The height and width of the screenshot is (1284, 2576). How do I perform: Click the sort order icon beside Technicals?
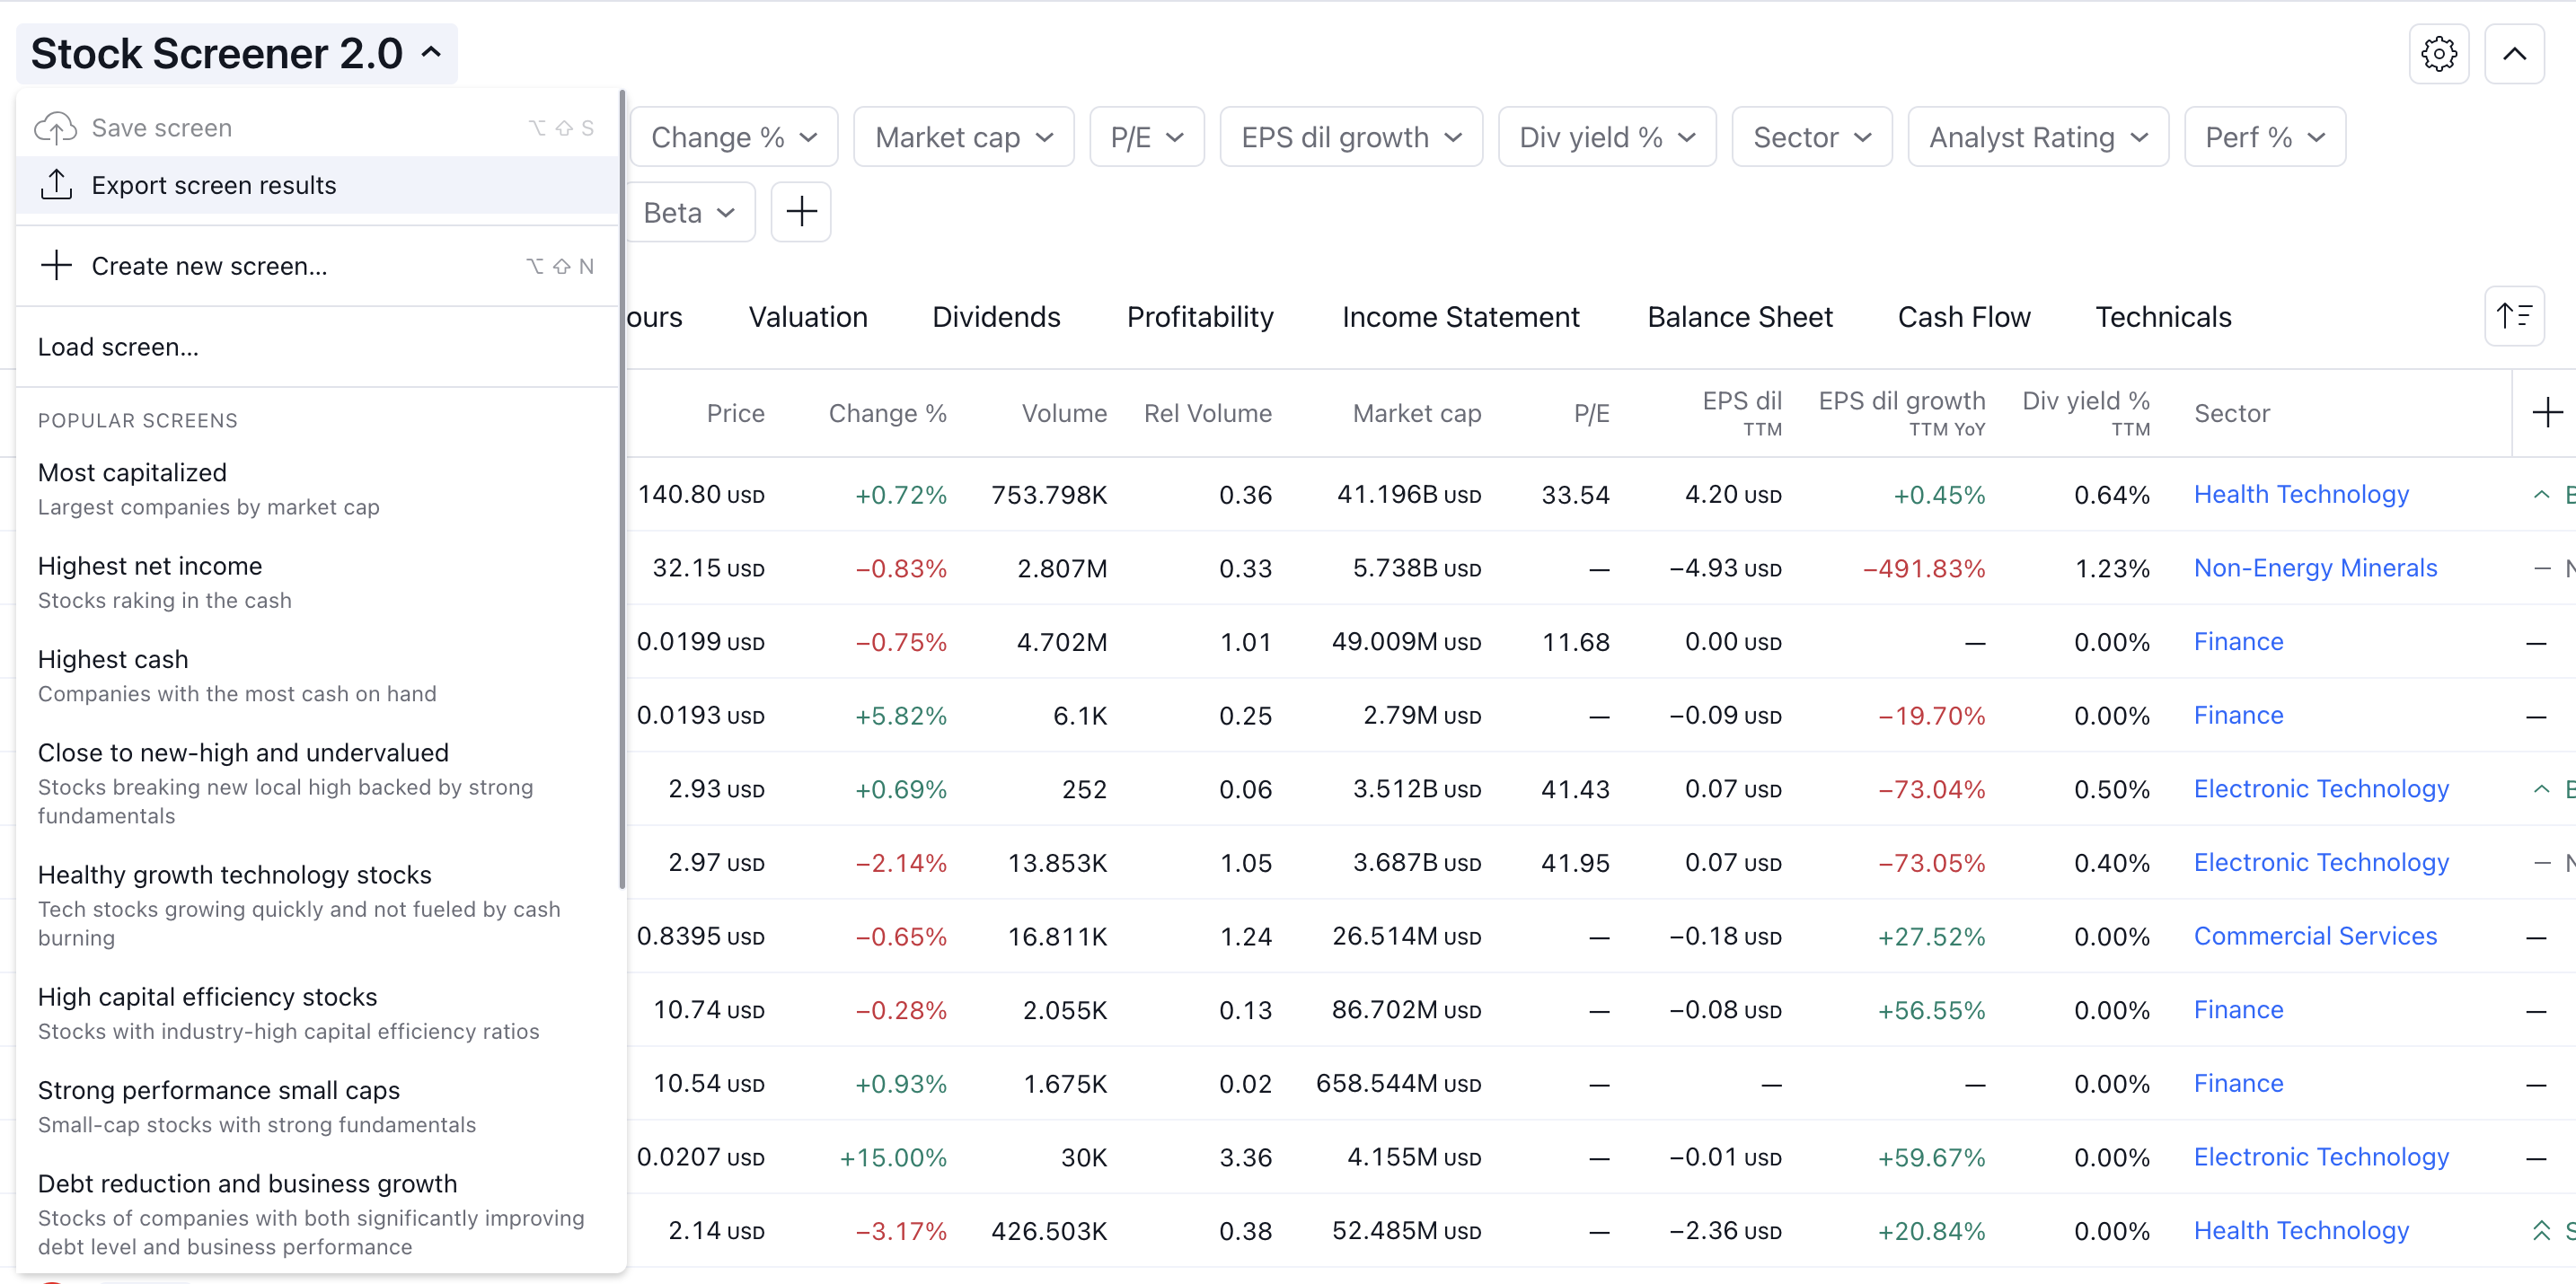[x=2514, y=317]
